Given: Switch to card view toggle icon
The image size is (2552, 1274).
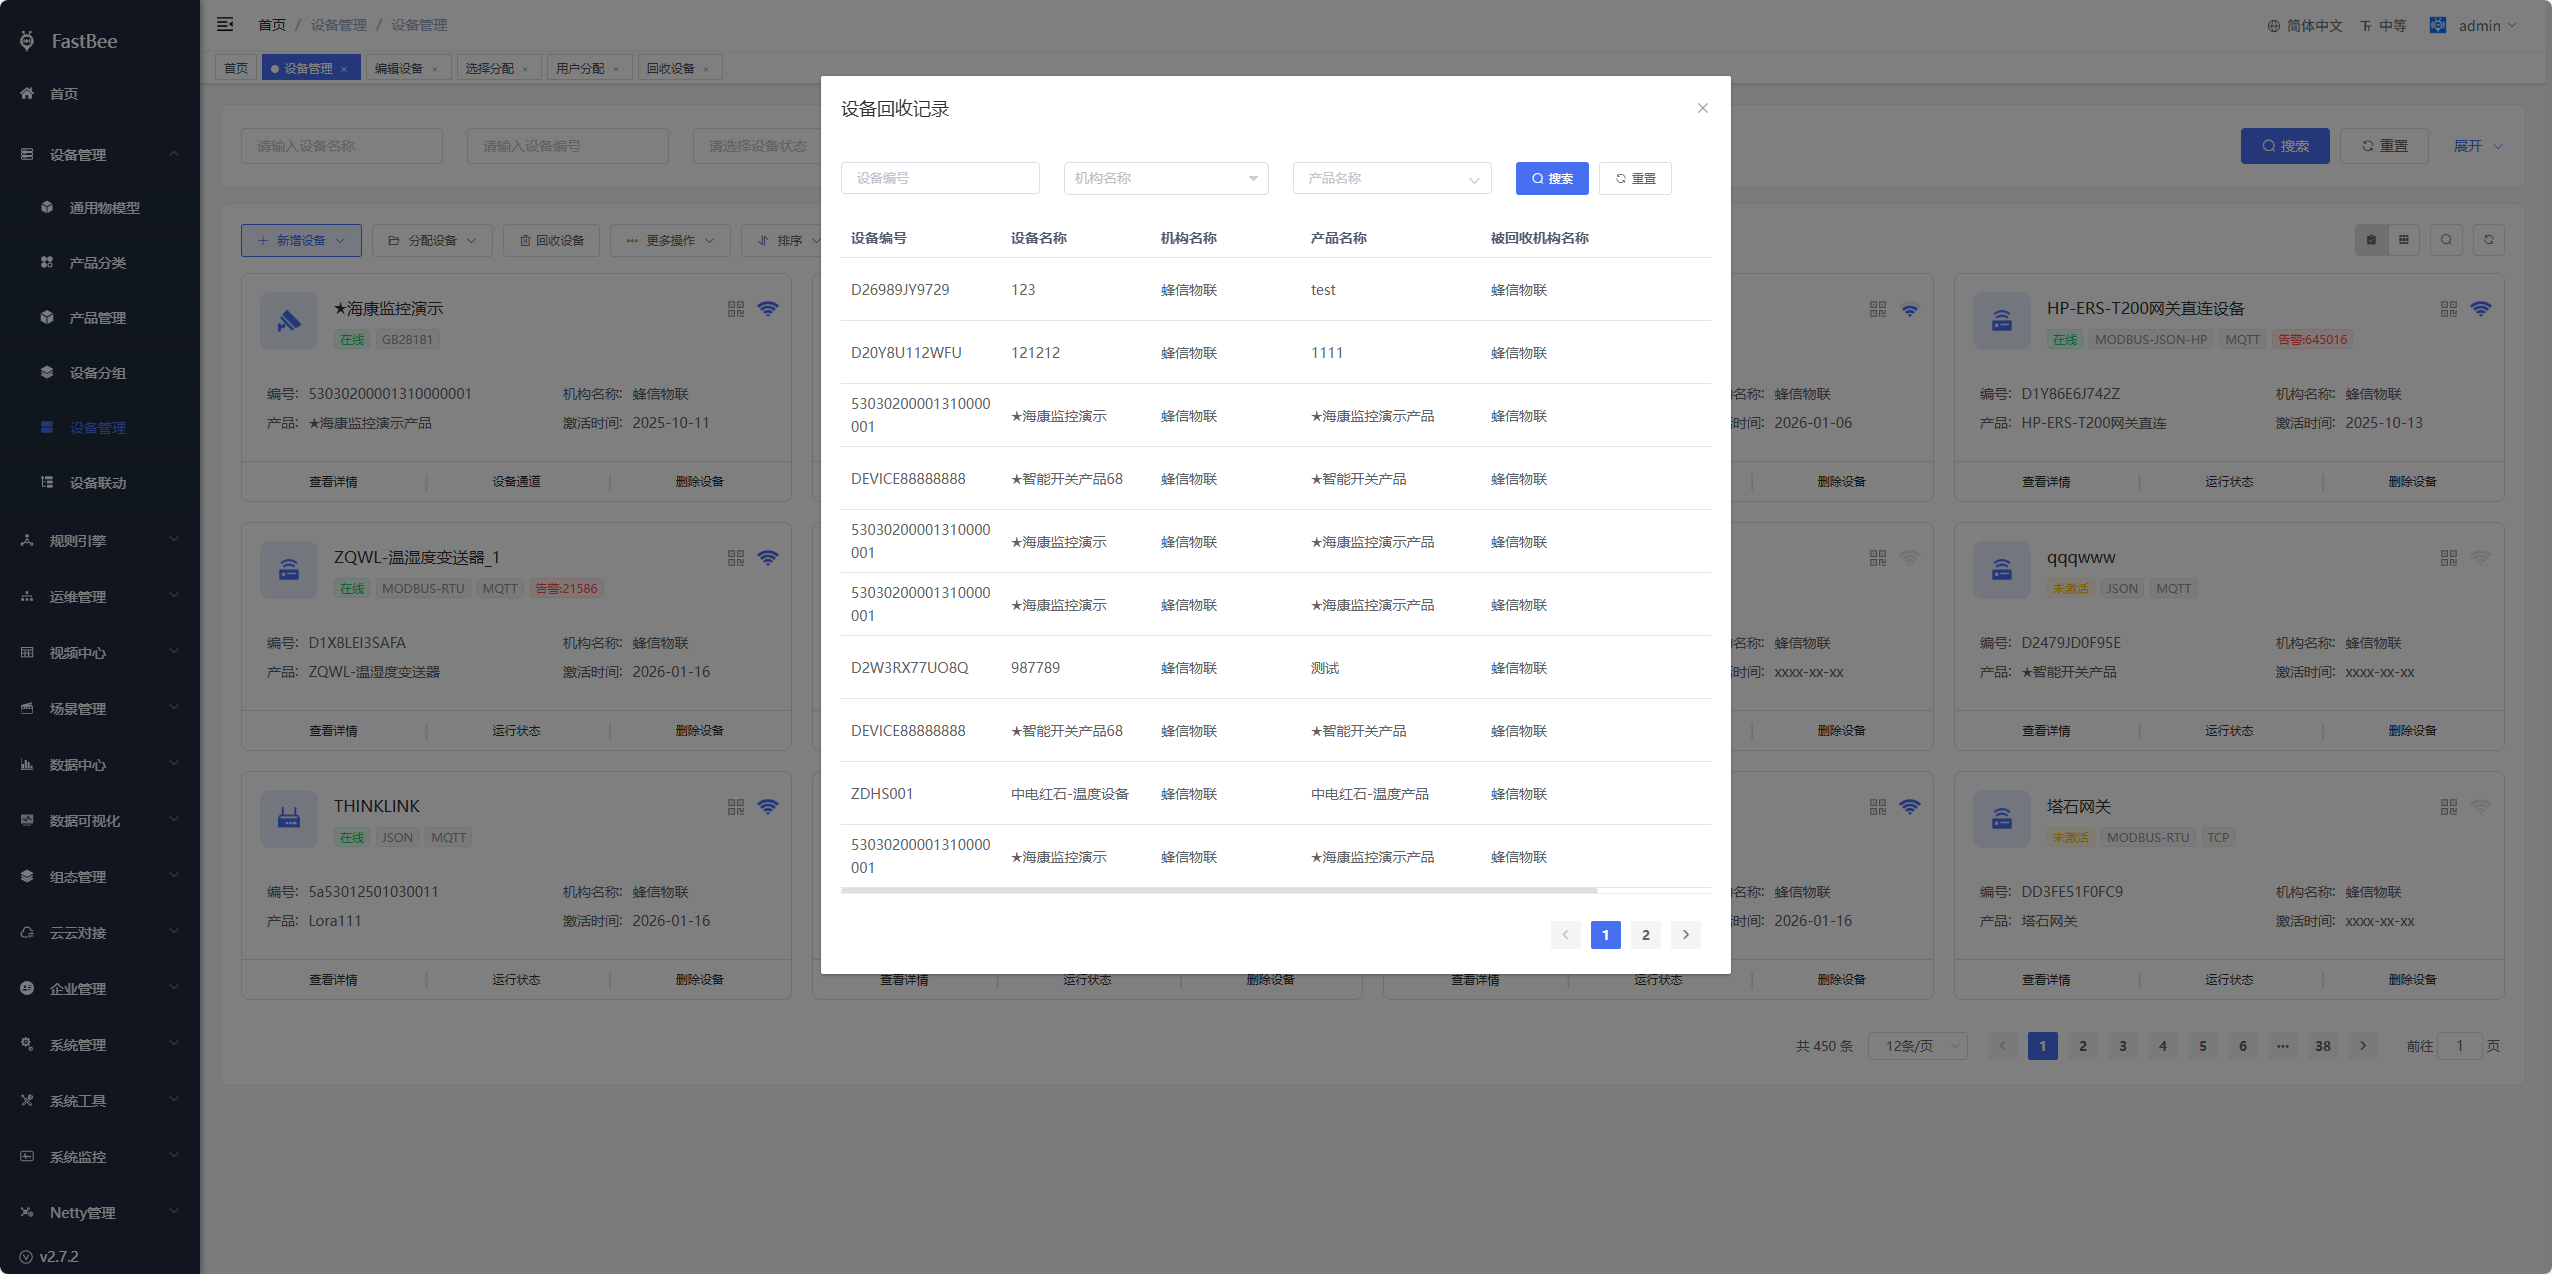Looking at the screenshot, I should click(x=2370, y=240).
